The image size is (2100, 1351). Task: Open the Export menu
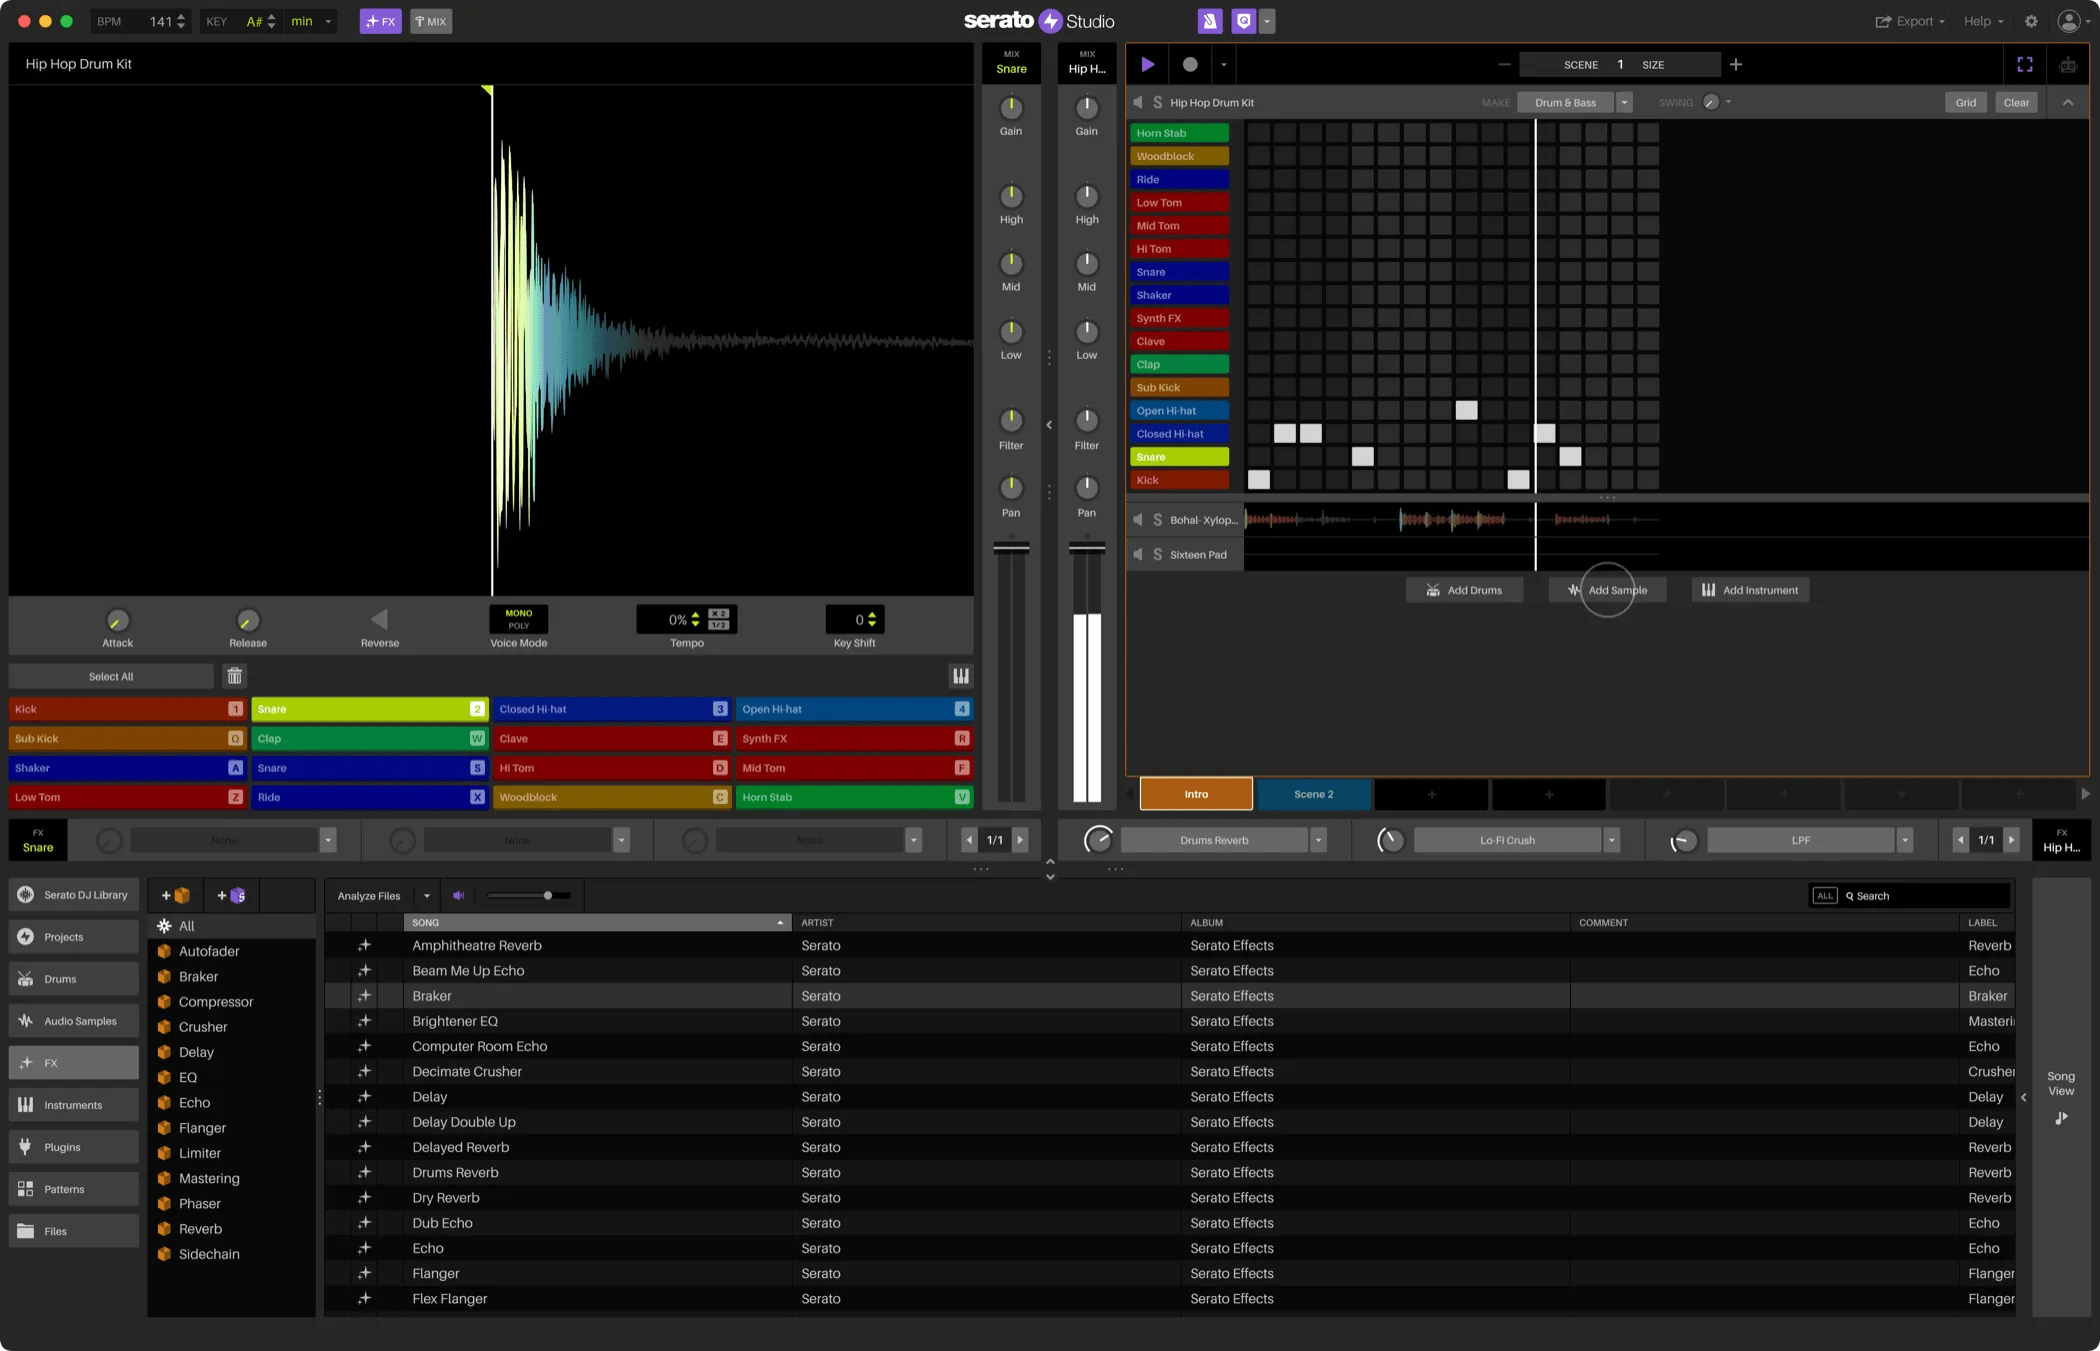(1909, 21)
